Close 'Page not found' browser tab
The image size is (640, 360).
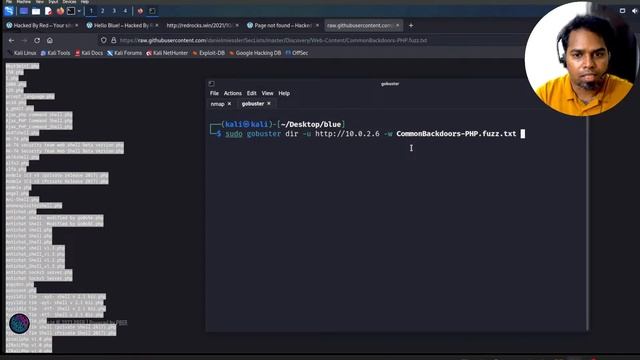pos(317,25)
